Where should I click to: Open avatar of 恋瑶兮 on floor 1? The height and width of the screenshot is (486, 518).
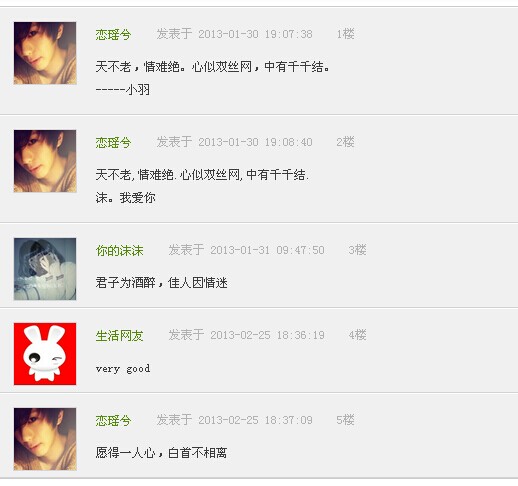coord(45,53)
